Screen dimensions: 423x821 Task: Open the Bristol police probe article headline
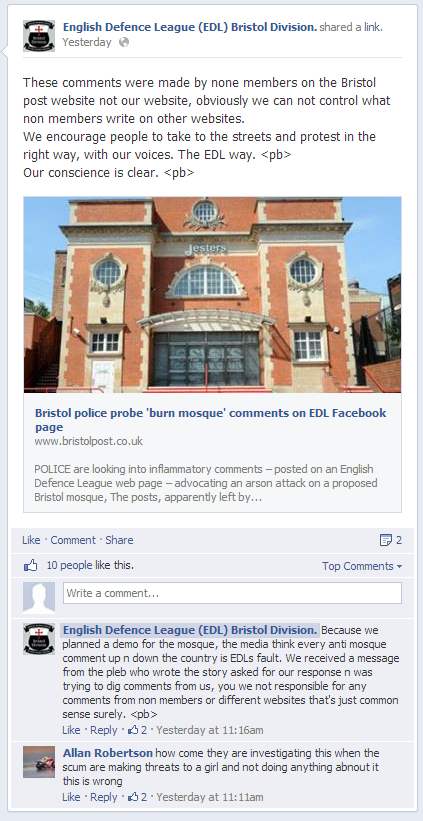pos(210,419)
